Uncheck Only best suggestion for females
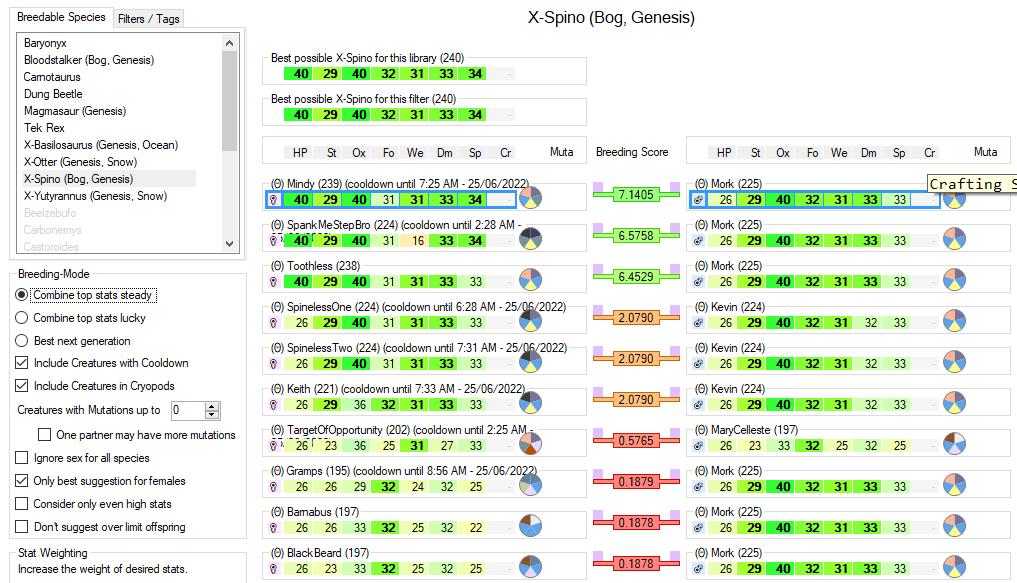The width and height of the screenshot is (1017, 583). point(21,481)
